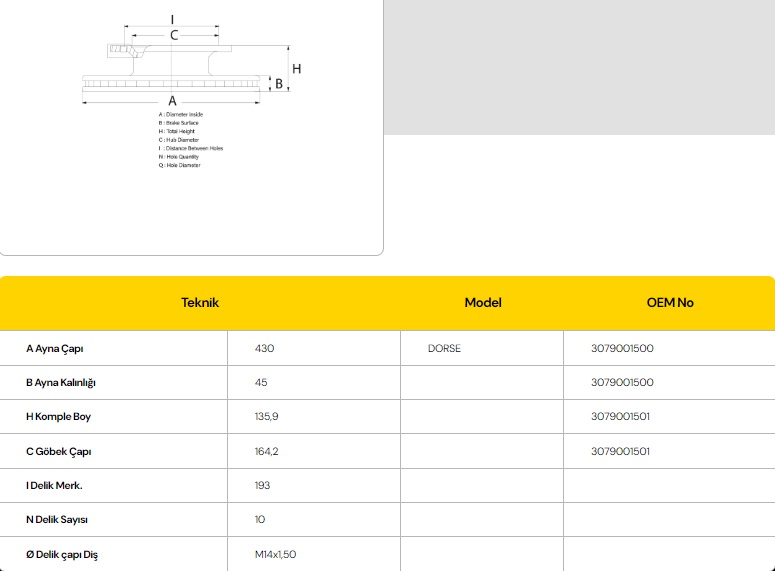Click the 'Hole Diameter' legend line

179,165
